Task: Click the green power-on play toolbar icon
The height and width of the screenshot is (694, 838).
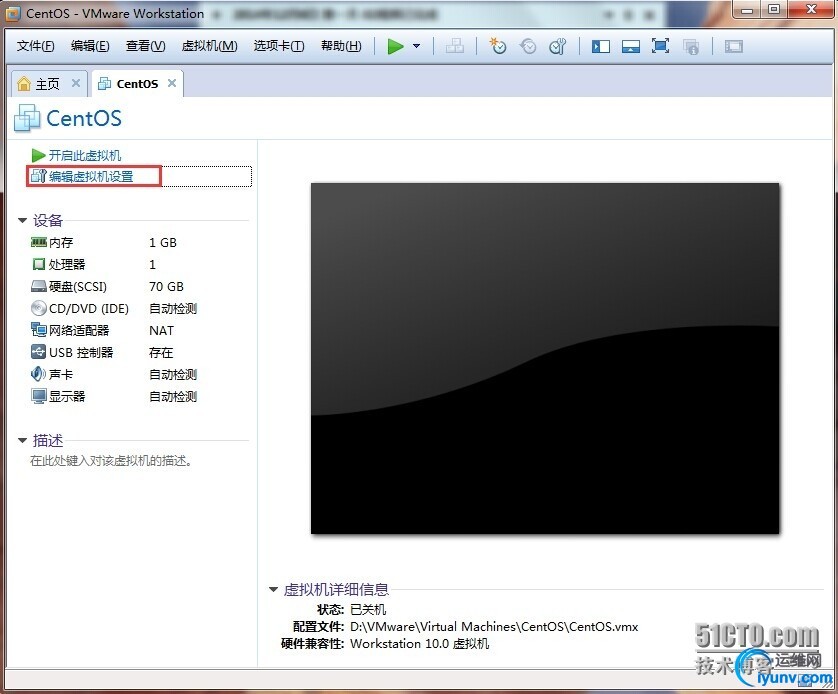Action: 395,46
